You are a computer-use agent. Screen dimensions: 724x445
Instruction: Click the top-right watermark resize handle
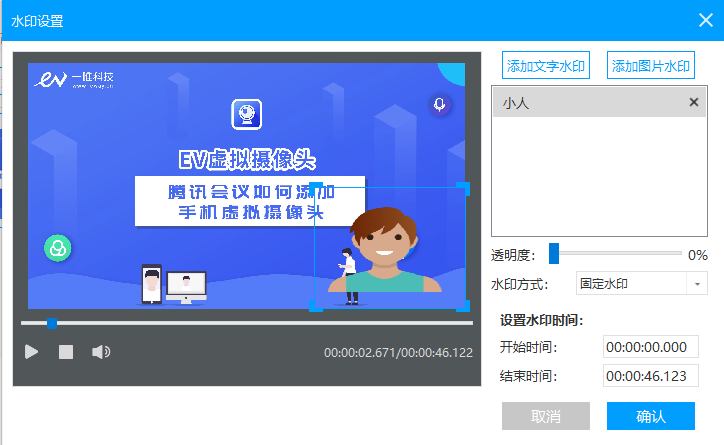click(x=463, y=188)
